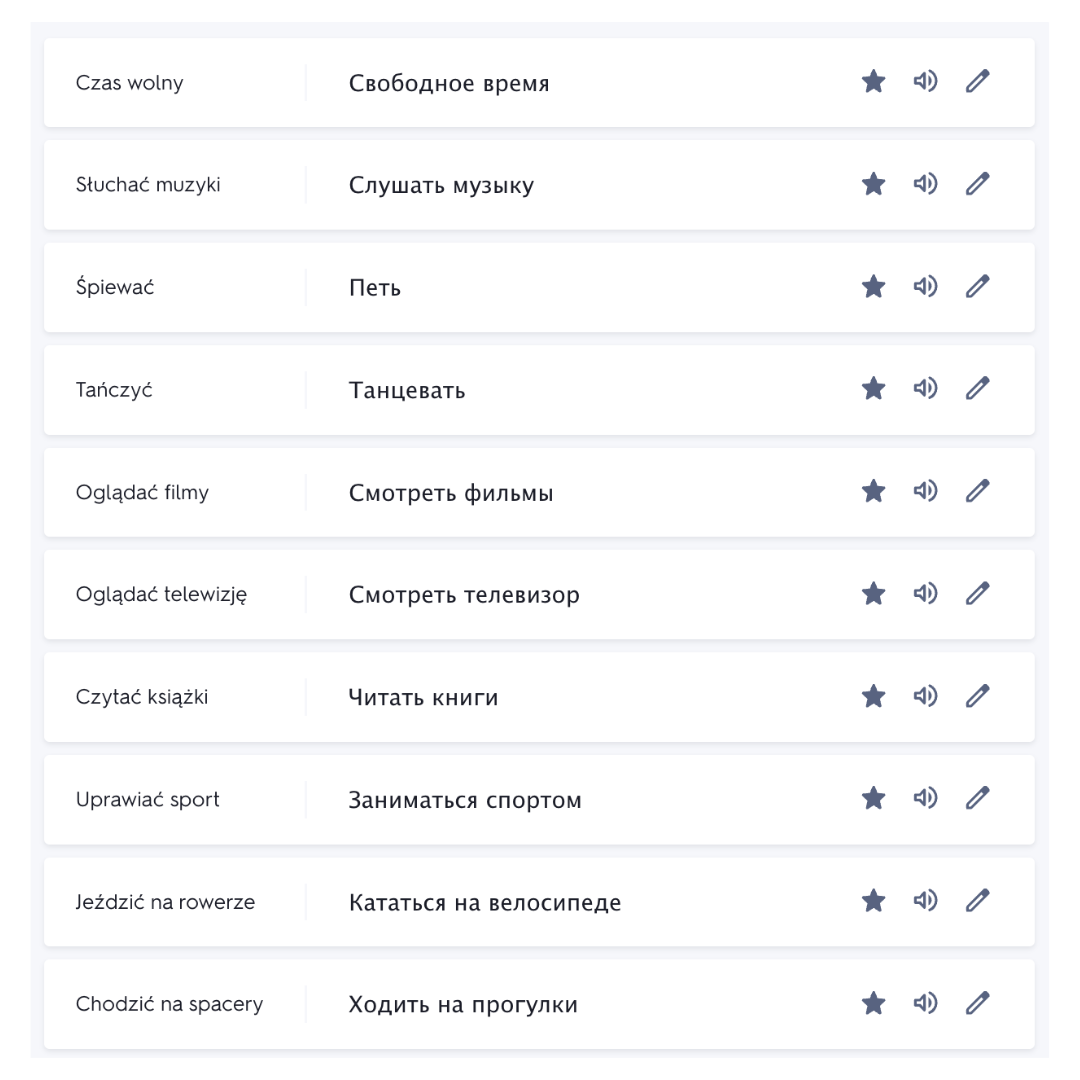
Task: Edit the 'Czas wolny' flashcard
Action: (x=977, y=81)
